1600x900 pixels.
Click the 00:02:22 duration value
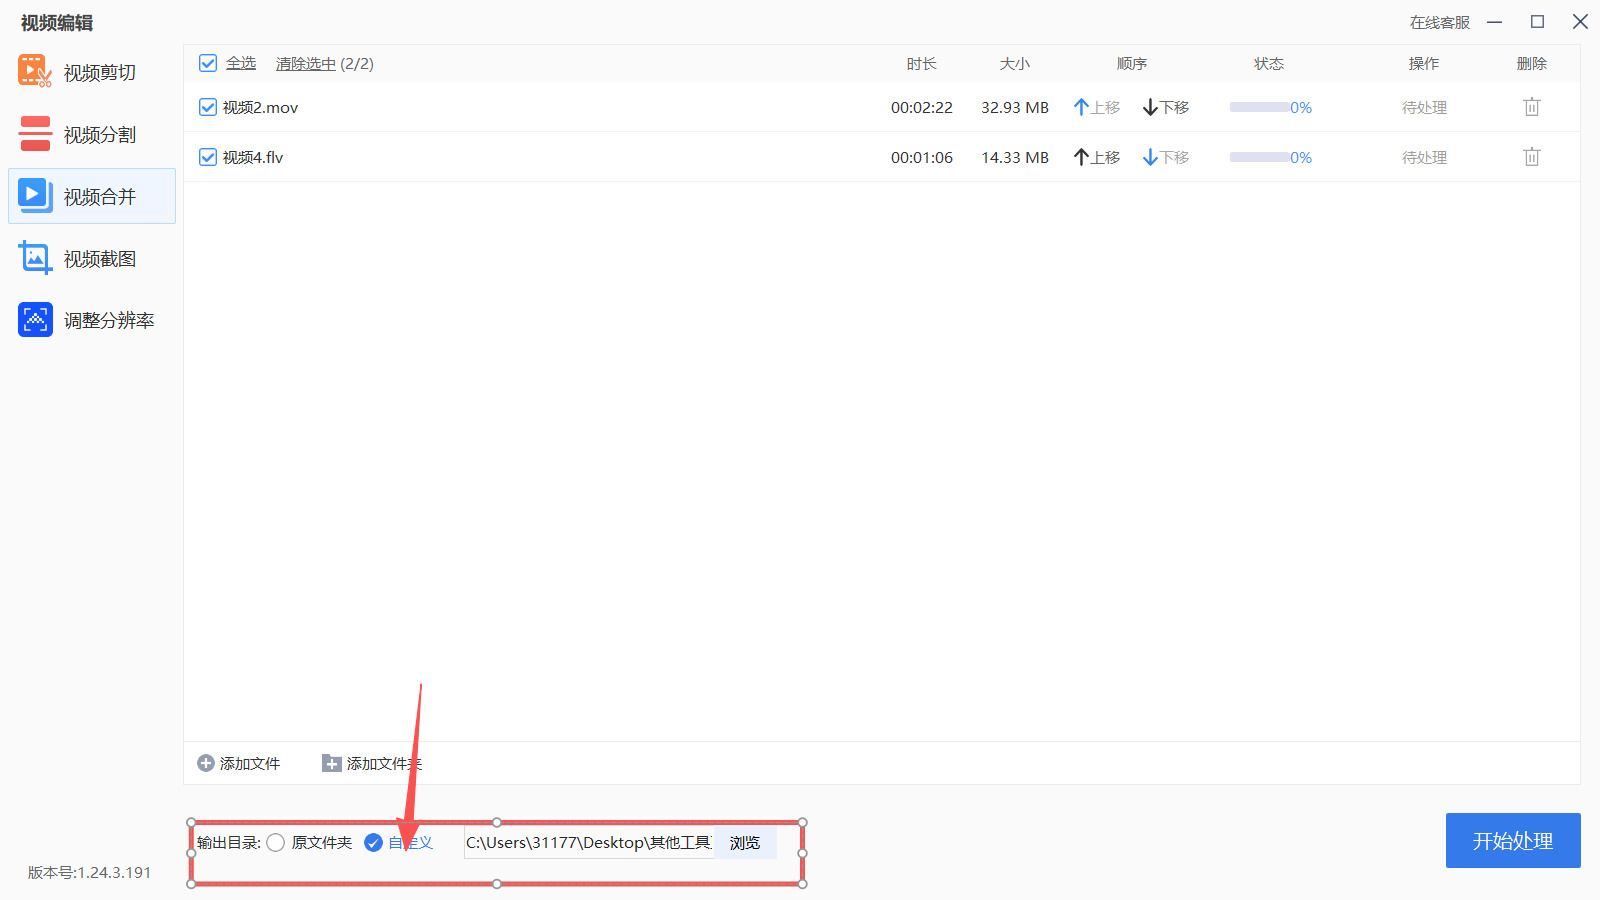(922, 107)
